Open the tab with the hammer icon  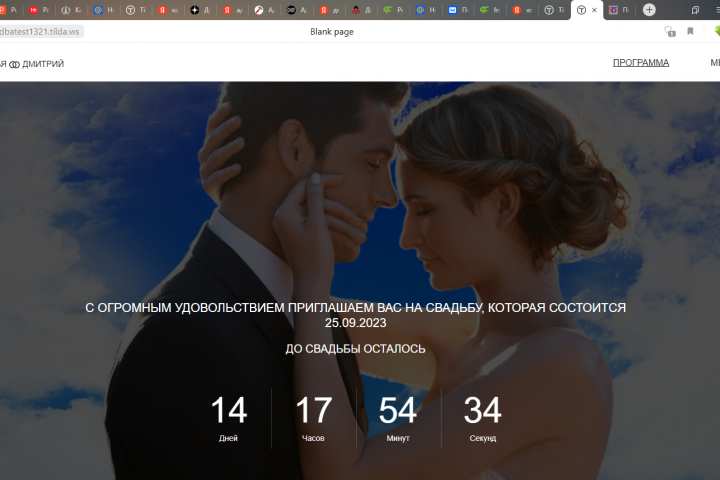[264, 10]
